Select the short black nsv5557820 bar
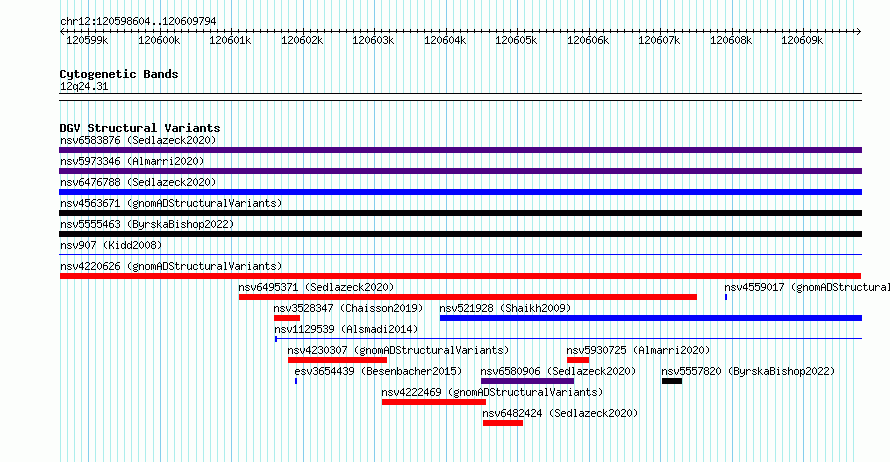890x462 pixels. click(x=671, y=381)
